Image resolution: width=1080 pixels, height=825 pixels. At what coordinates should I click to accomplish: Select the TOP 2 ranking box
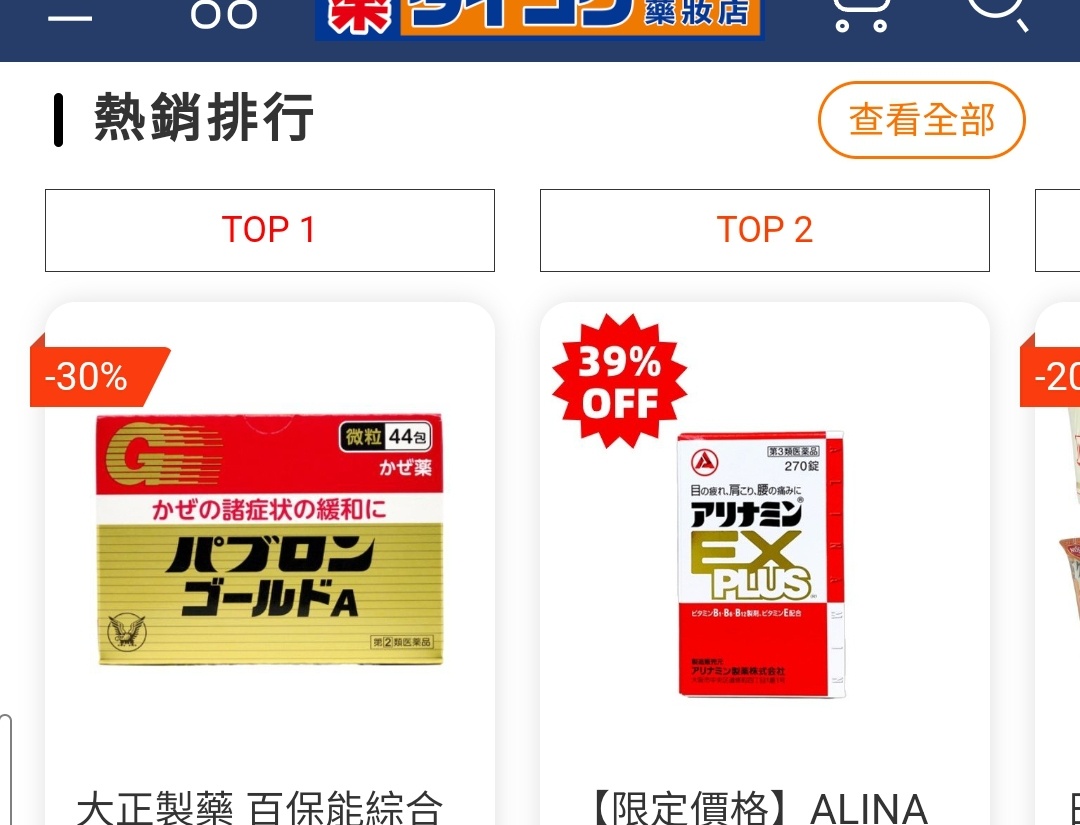click(765, 230)
